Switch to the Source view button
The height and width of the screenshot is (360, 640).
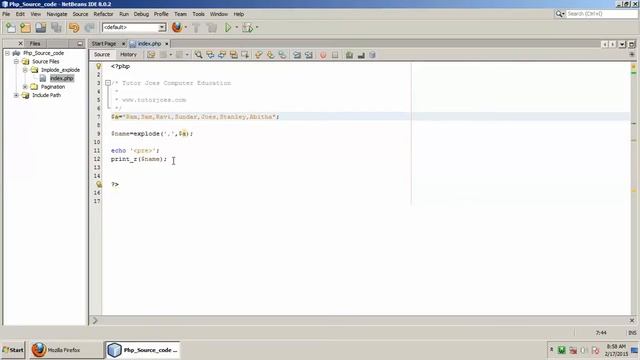102,54
